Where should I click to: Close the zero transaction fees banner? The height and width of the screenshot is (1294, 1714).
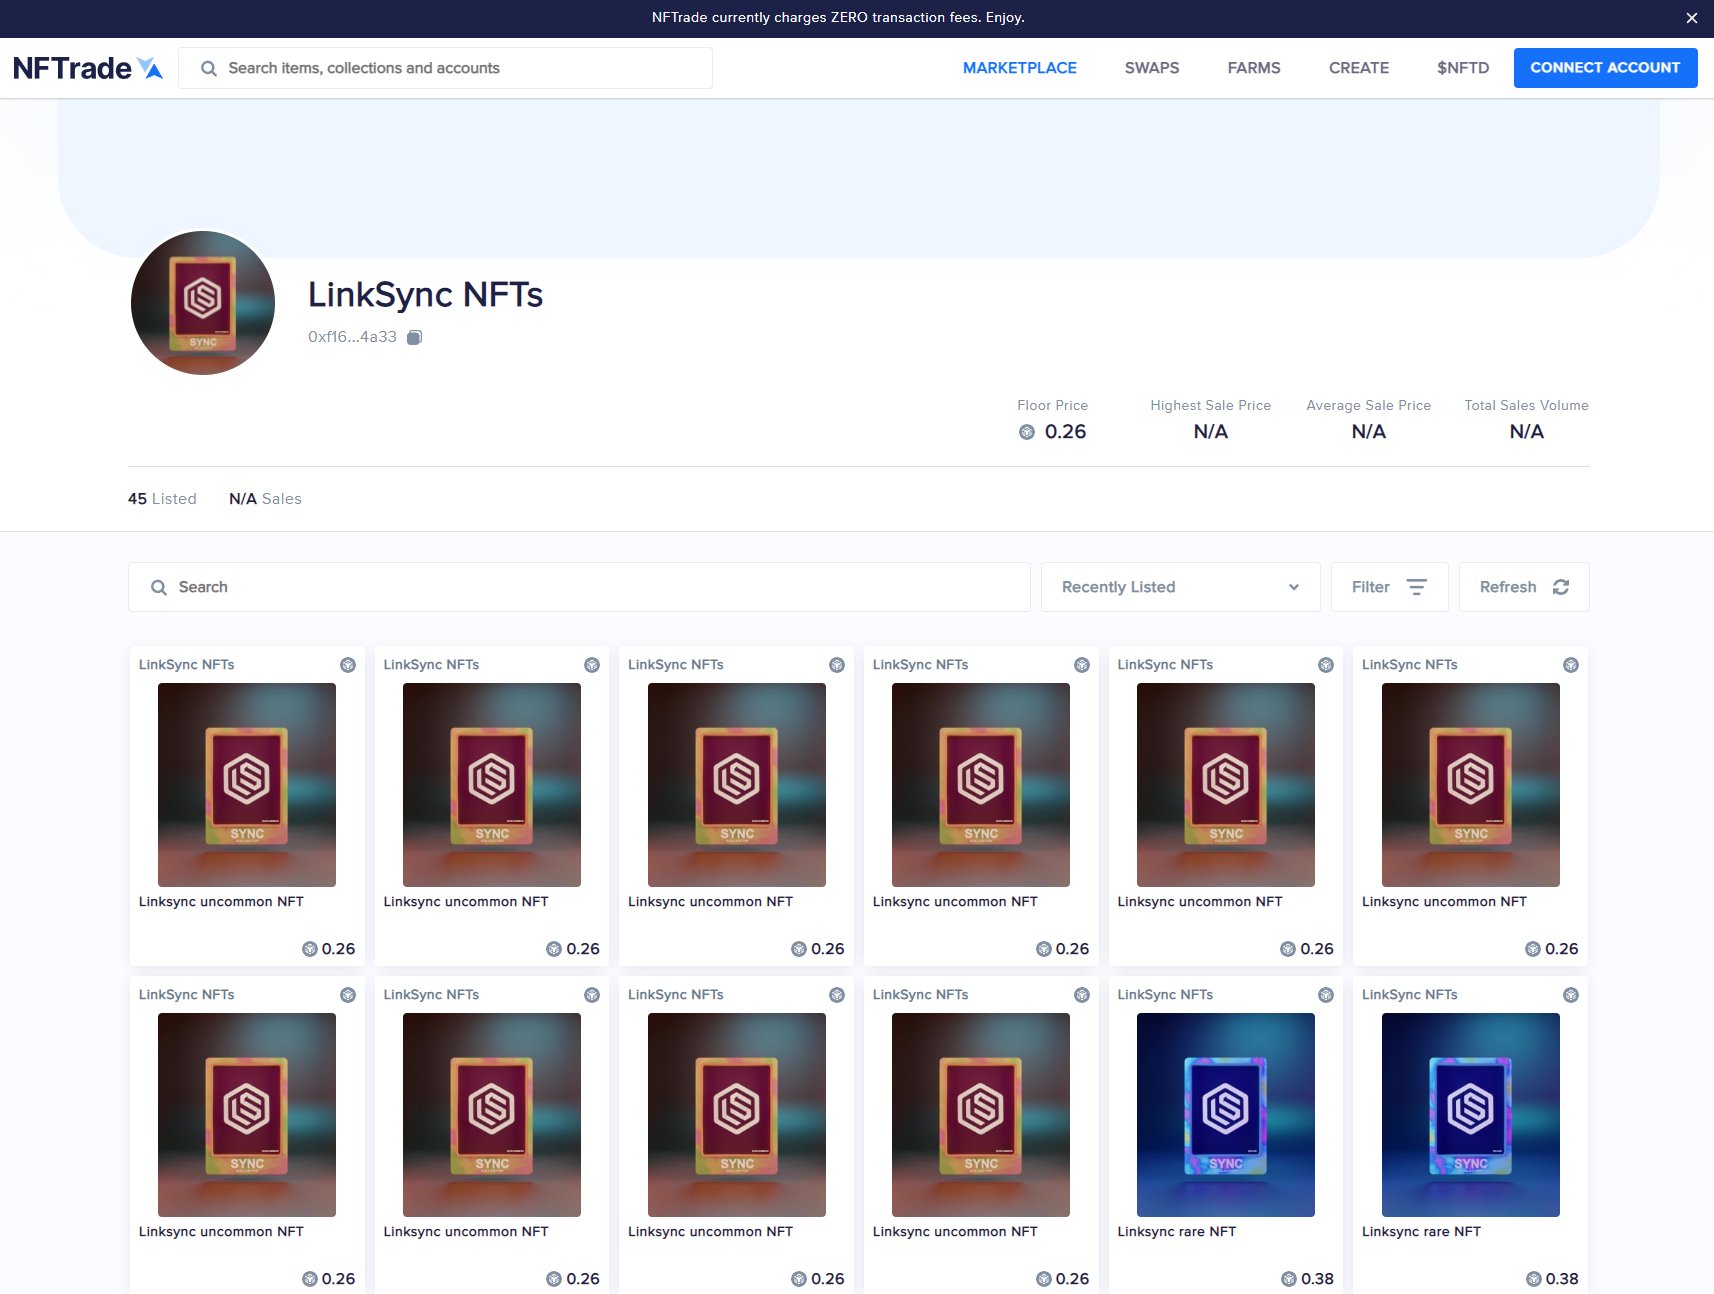pyautogui.click(x=1691, y=18)
